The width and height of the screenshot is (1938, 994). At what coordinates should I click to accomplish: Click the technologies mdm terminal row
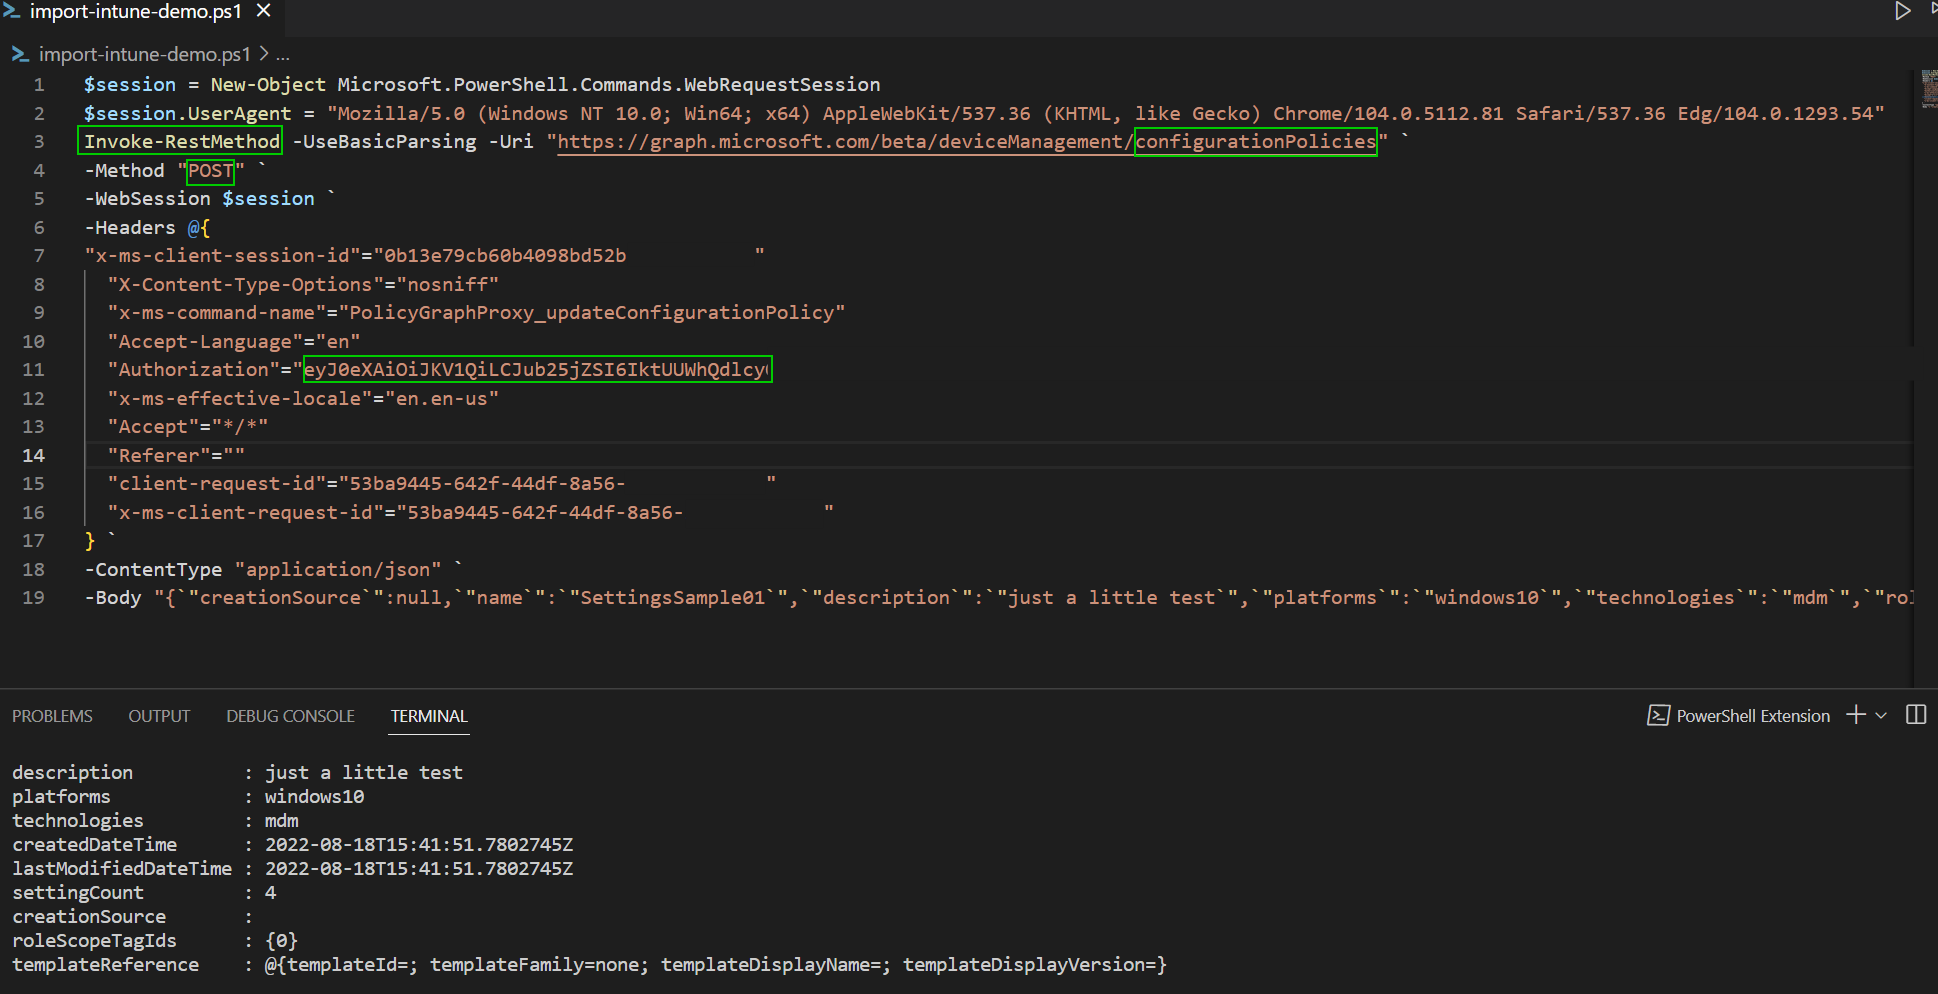coord(155,821)
